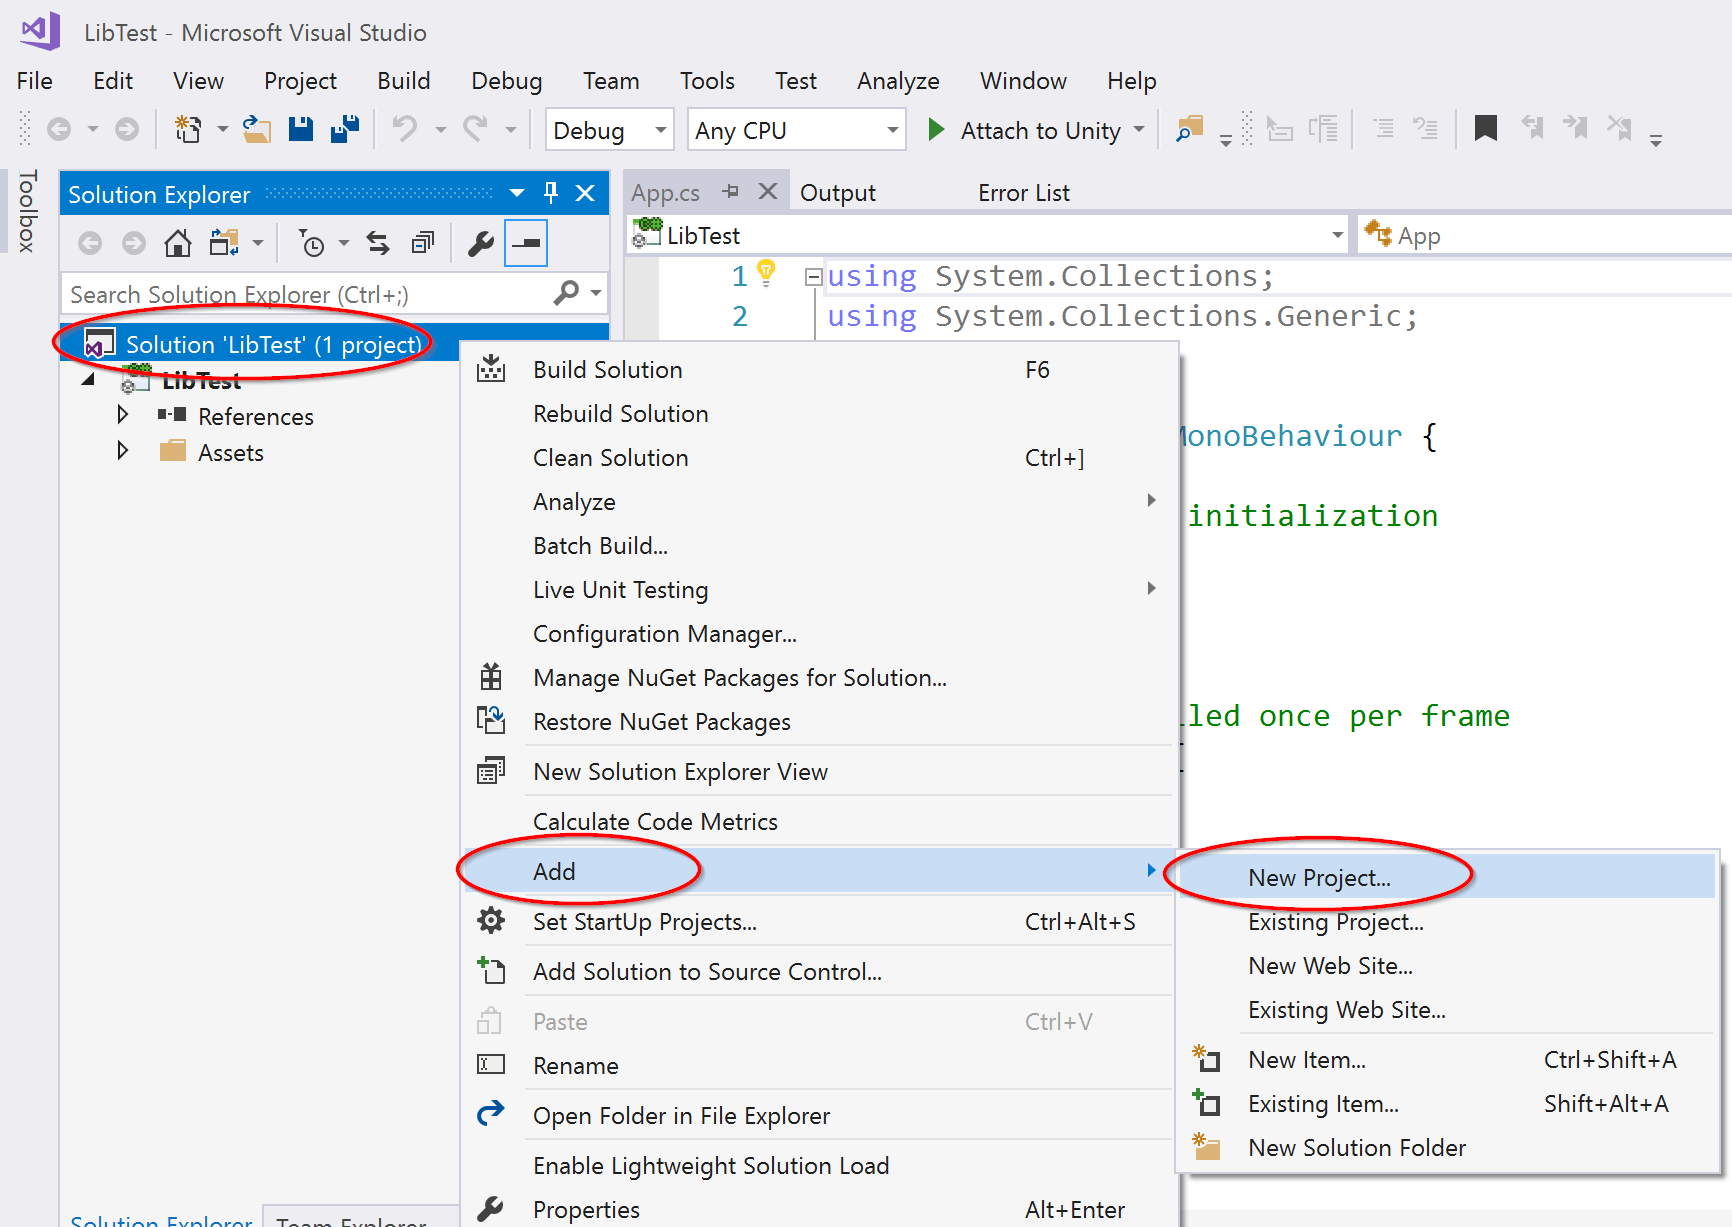This screenshot has height=1227, width=1732.
Task: Open the Attach to Unity dropdown arrow
Action: click(x=1139, y=130)
